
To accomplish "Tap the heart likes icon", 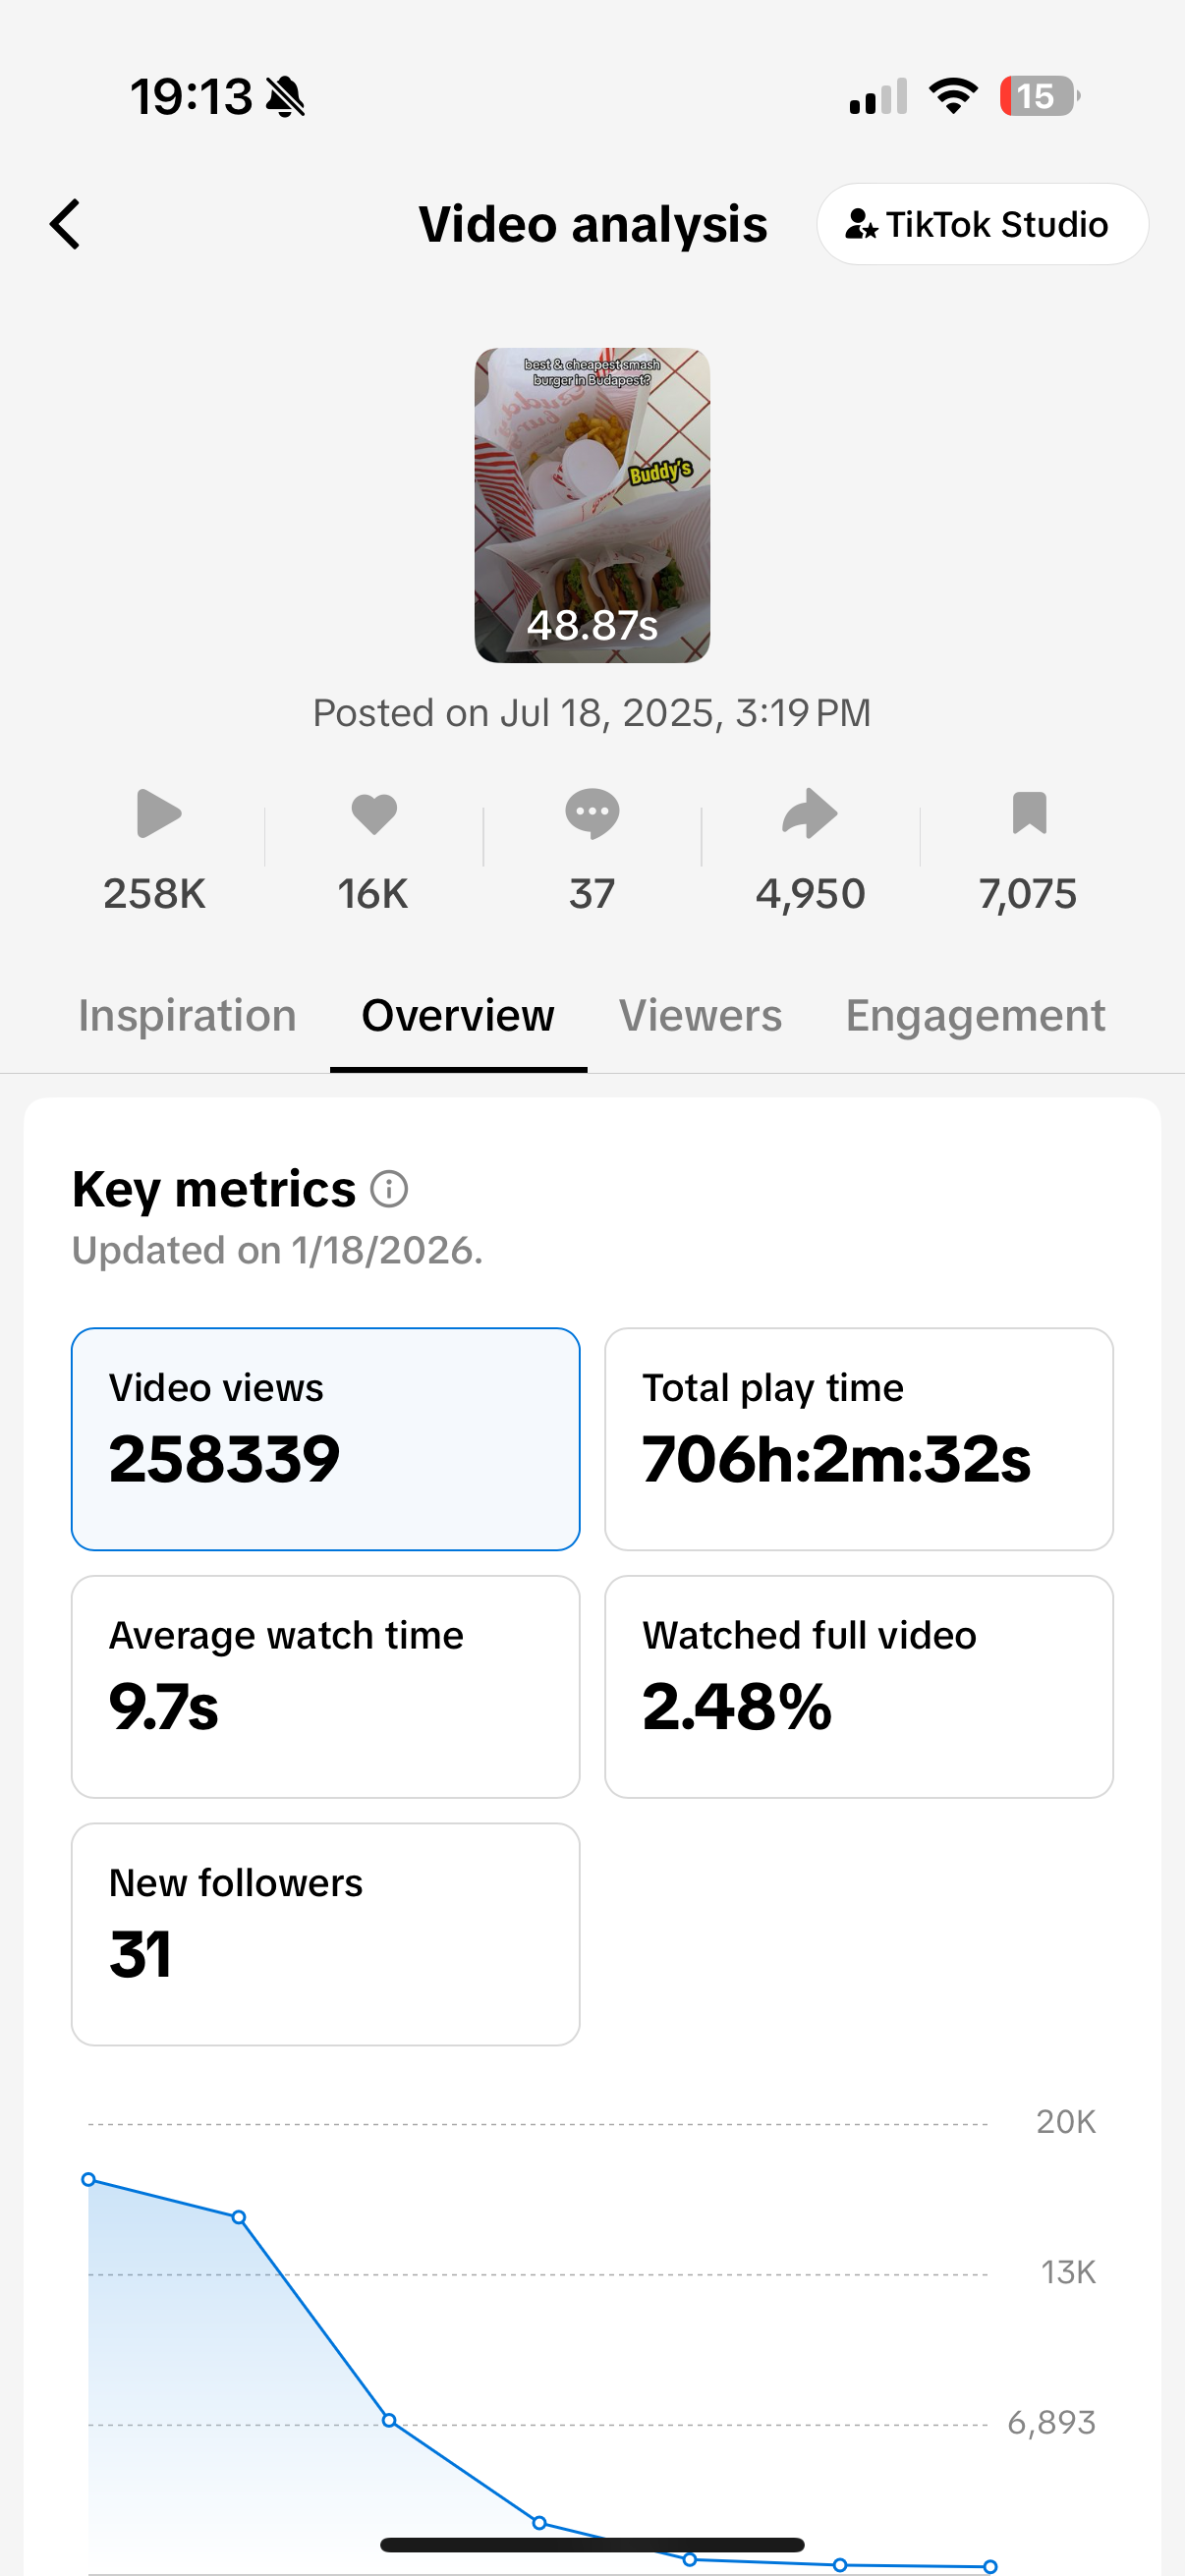I will [x=374, y=813].
